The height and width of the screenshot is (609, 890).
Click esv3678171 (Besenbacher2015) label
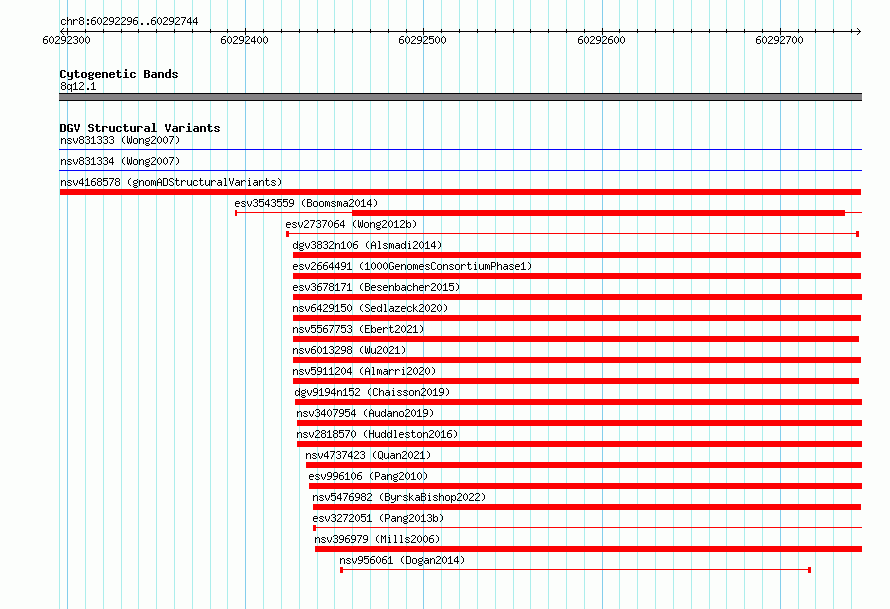[376, 287]
